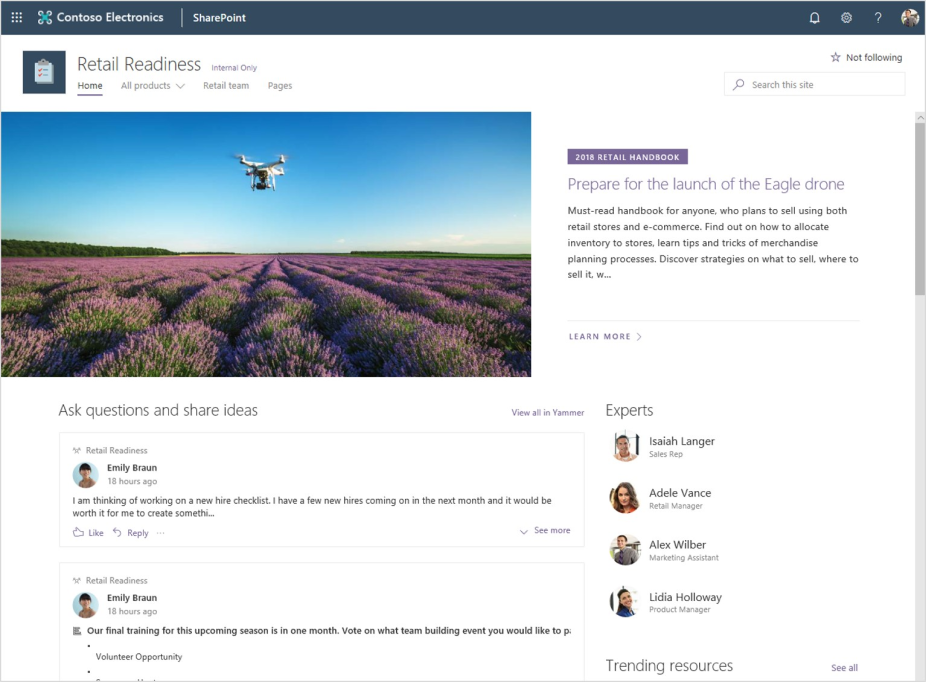Open the ellipsis menu on first post
The image size is (926, 682).
tap(161, 533)
